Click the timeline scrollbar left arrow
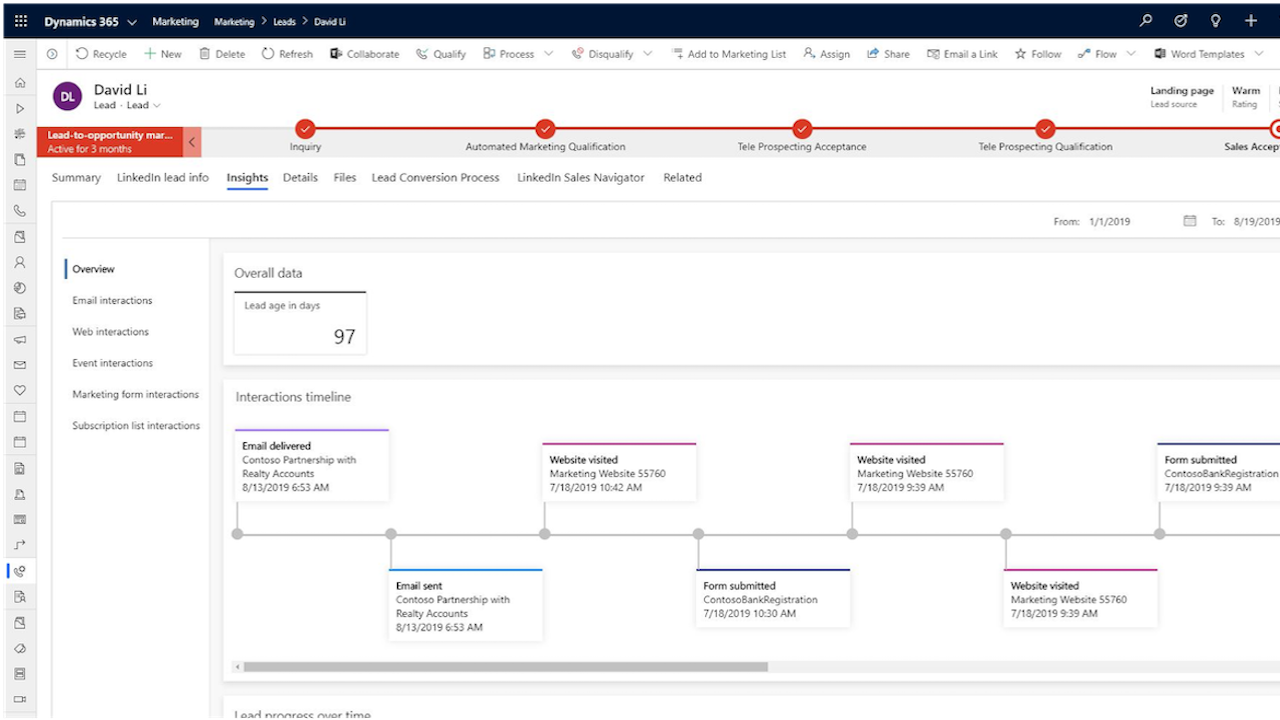The width and height of the screenshot is (1280, 720). [x=237, y=667]
